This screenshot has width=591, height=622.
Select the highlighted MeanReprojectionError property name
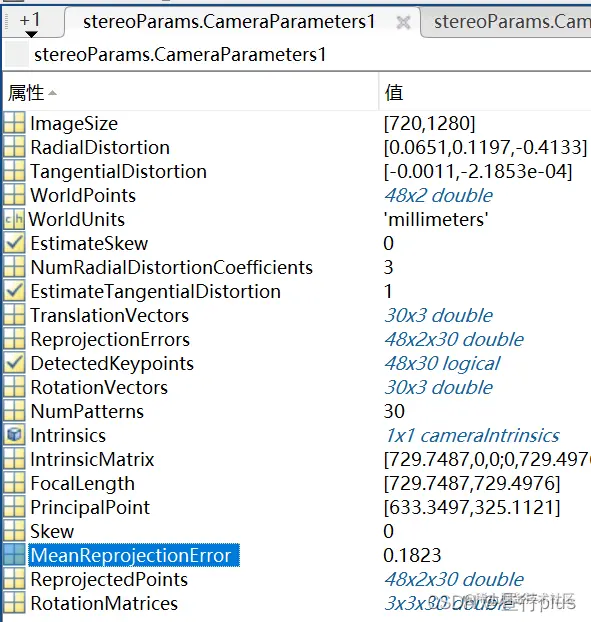pos(134,555)
